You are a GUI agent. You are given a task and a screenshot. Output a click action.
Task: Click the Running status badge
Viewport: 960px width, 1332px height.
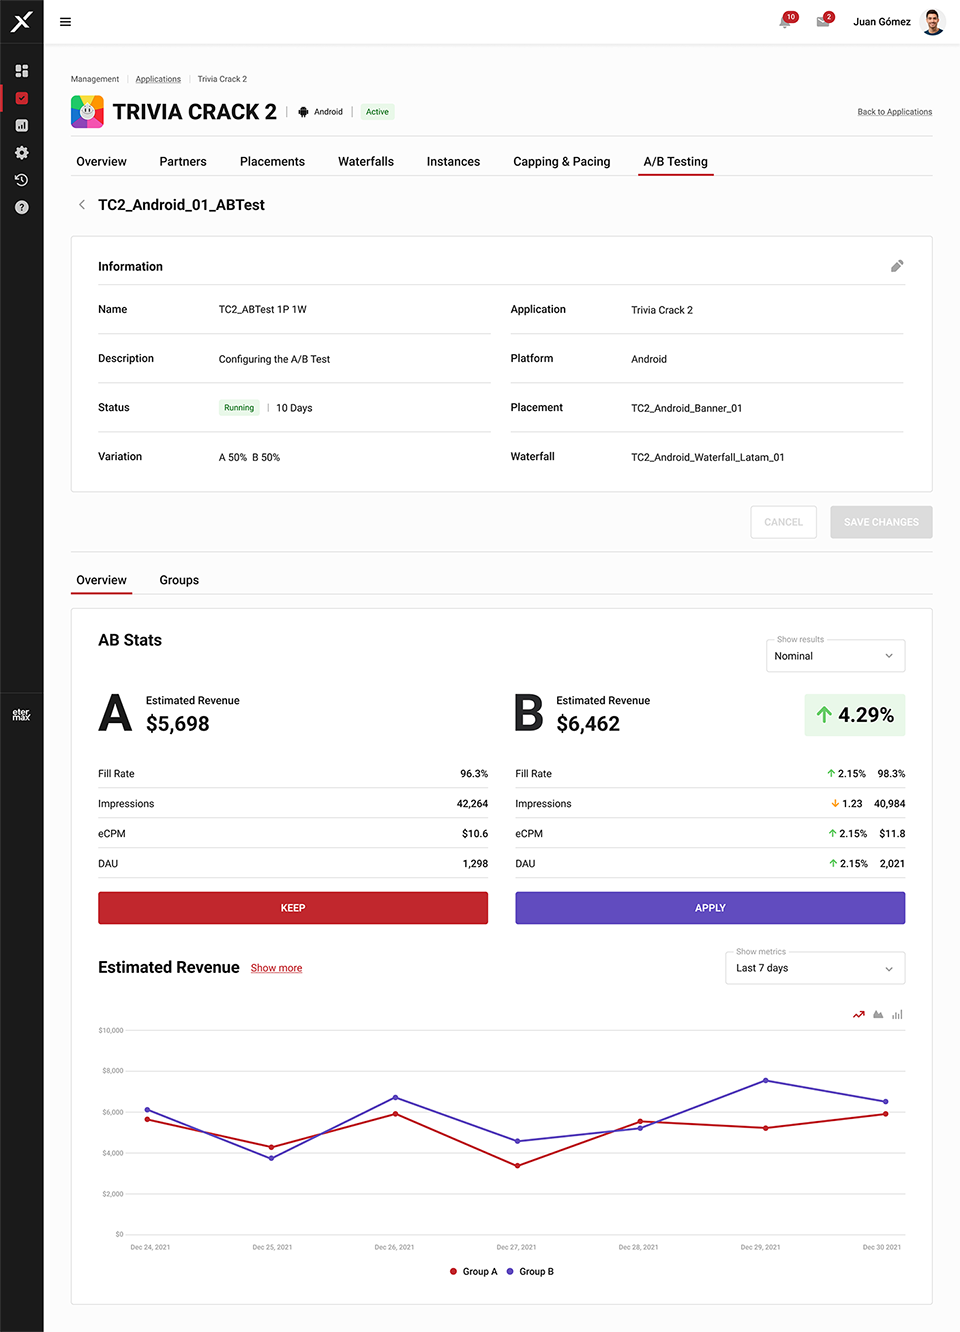(239, 408)
